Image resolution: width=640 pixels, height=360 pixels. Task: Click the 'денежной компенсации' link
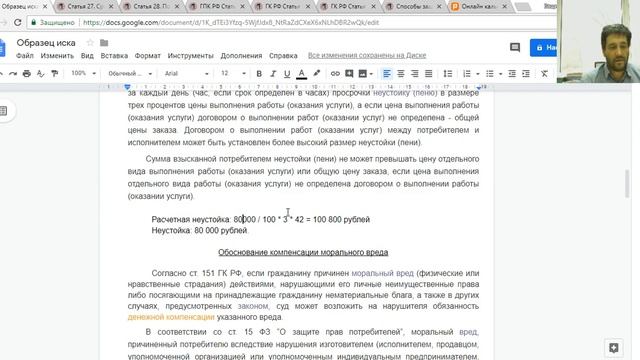171,317
